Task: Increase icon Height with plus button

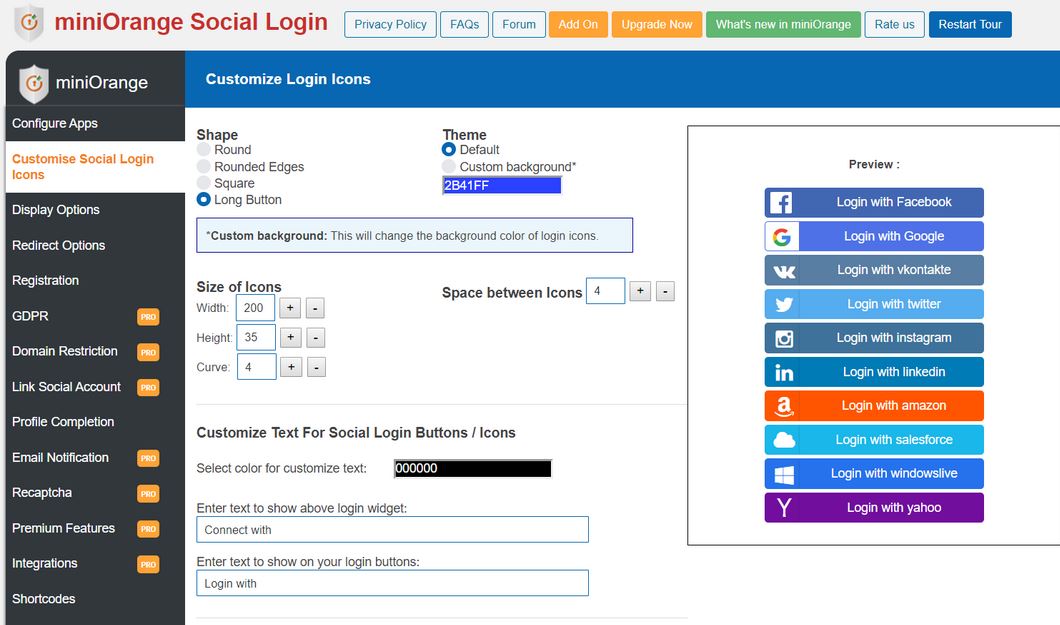Action: point(291,337)
